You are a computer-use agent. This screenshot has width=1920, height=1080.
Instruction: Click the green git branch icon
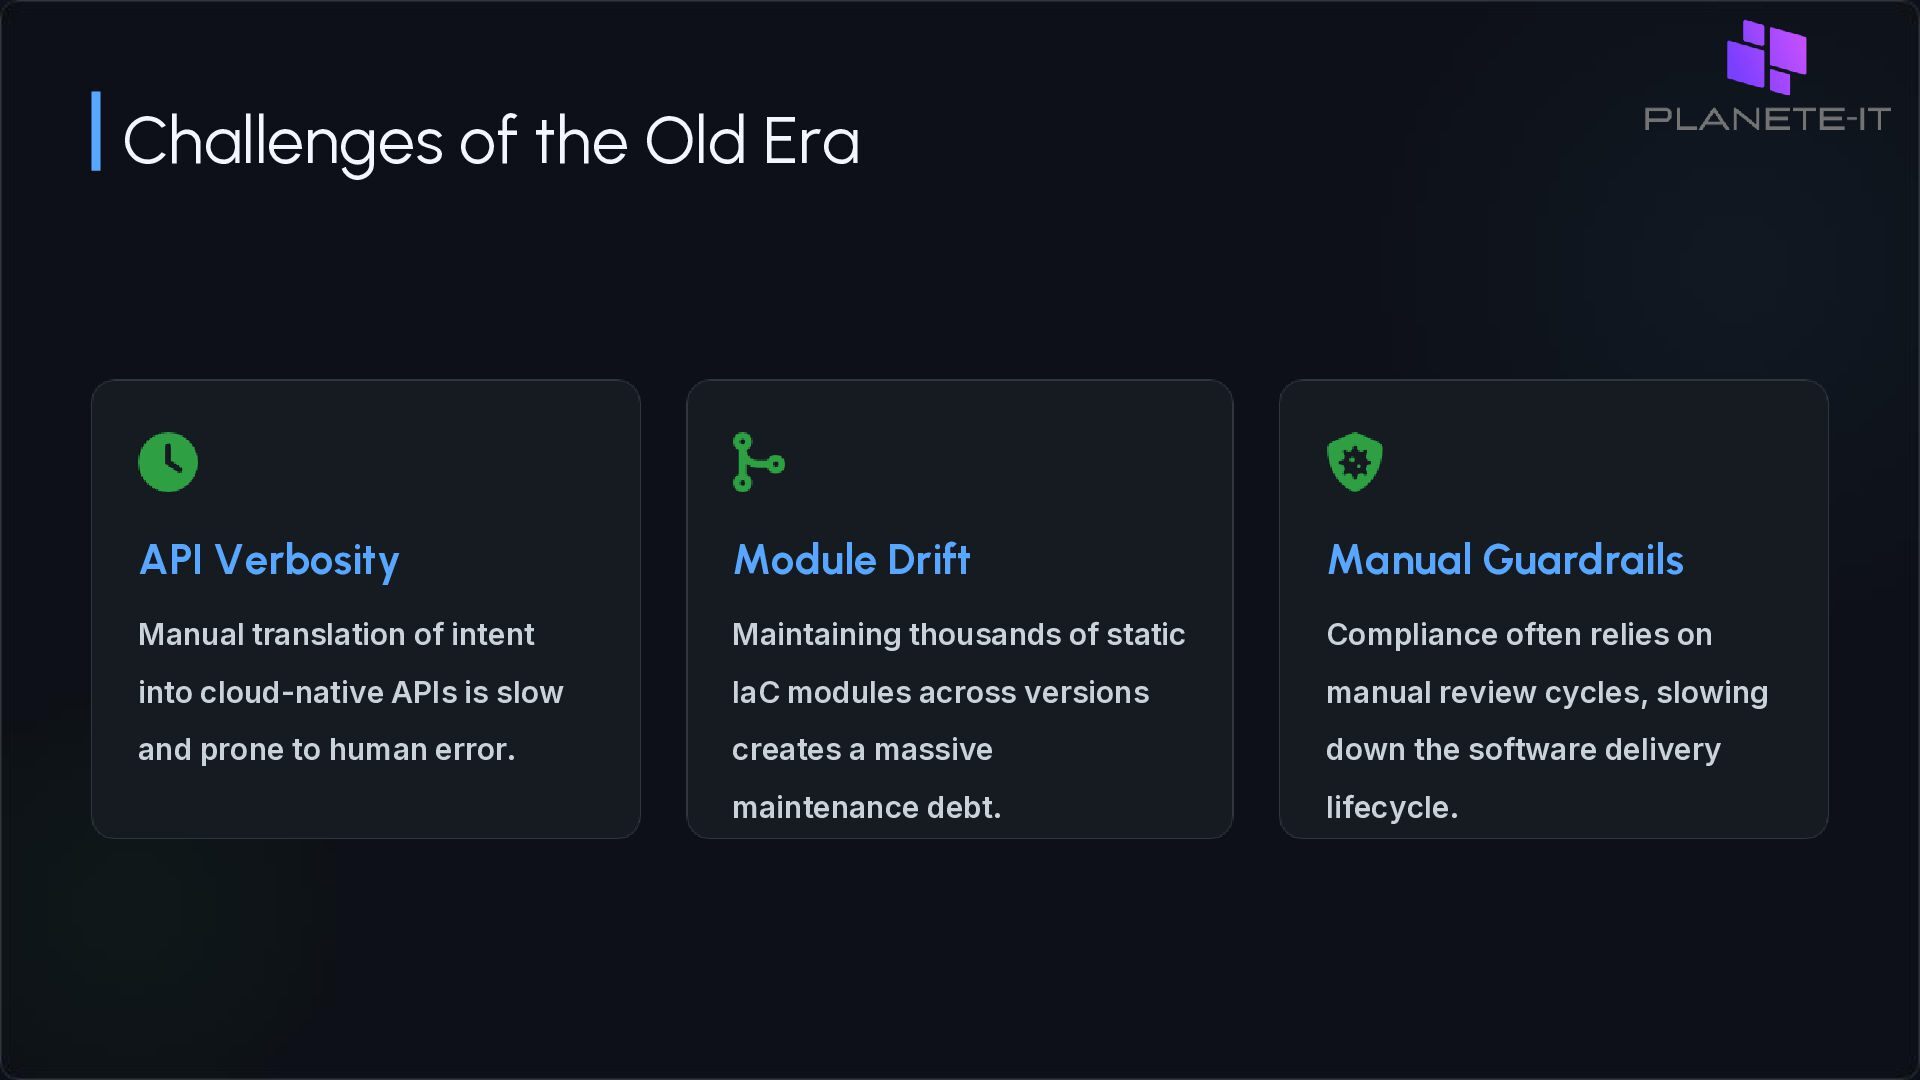[x=759, y=462]
